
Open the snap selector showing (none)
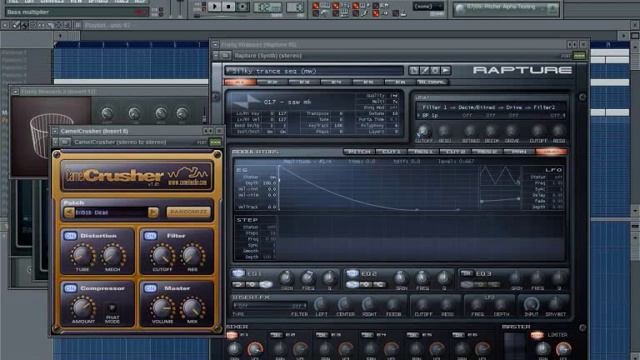click(428, 6)
